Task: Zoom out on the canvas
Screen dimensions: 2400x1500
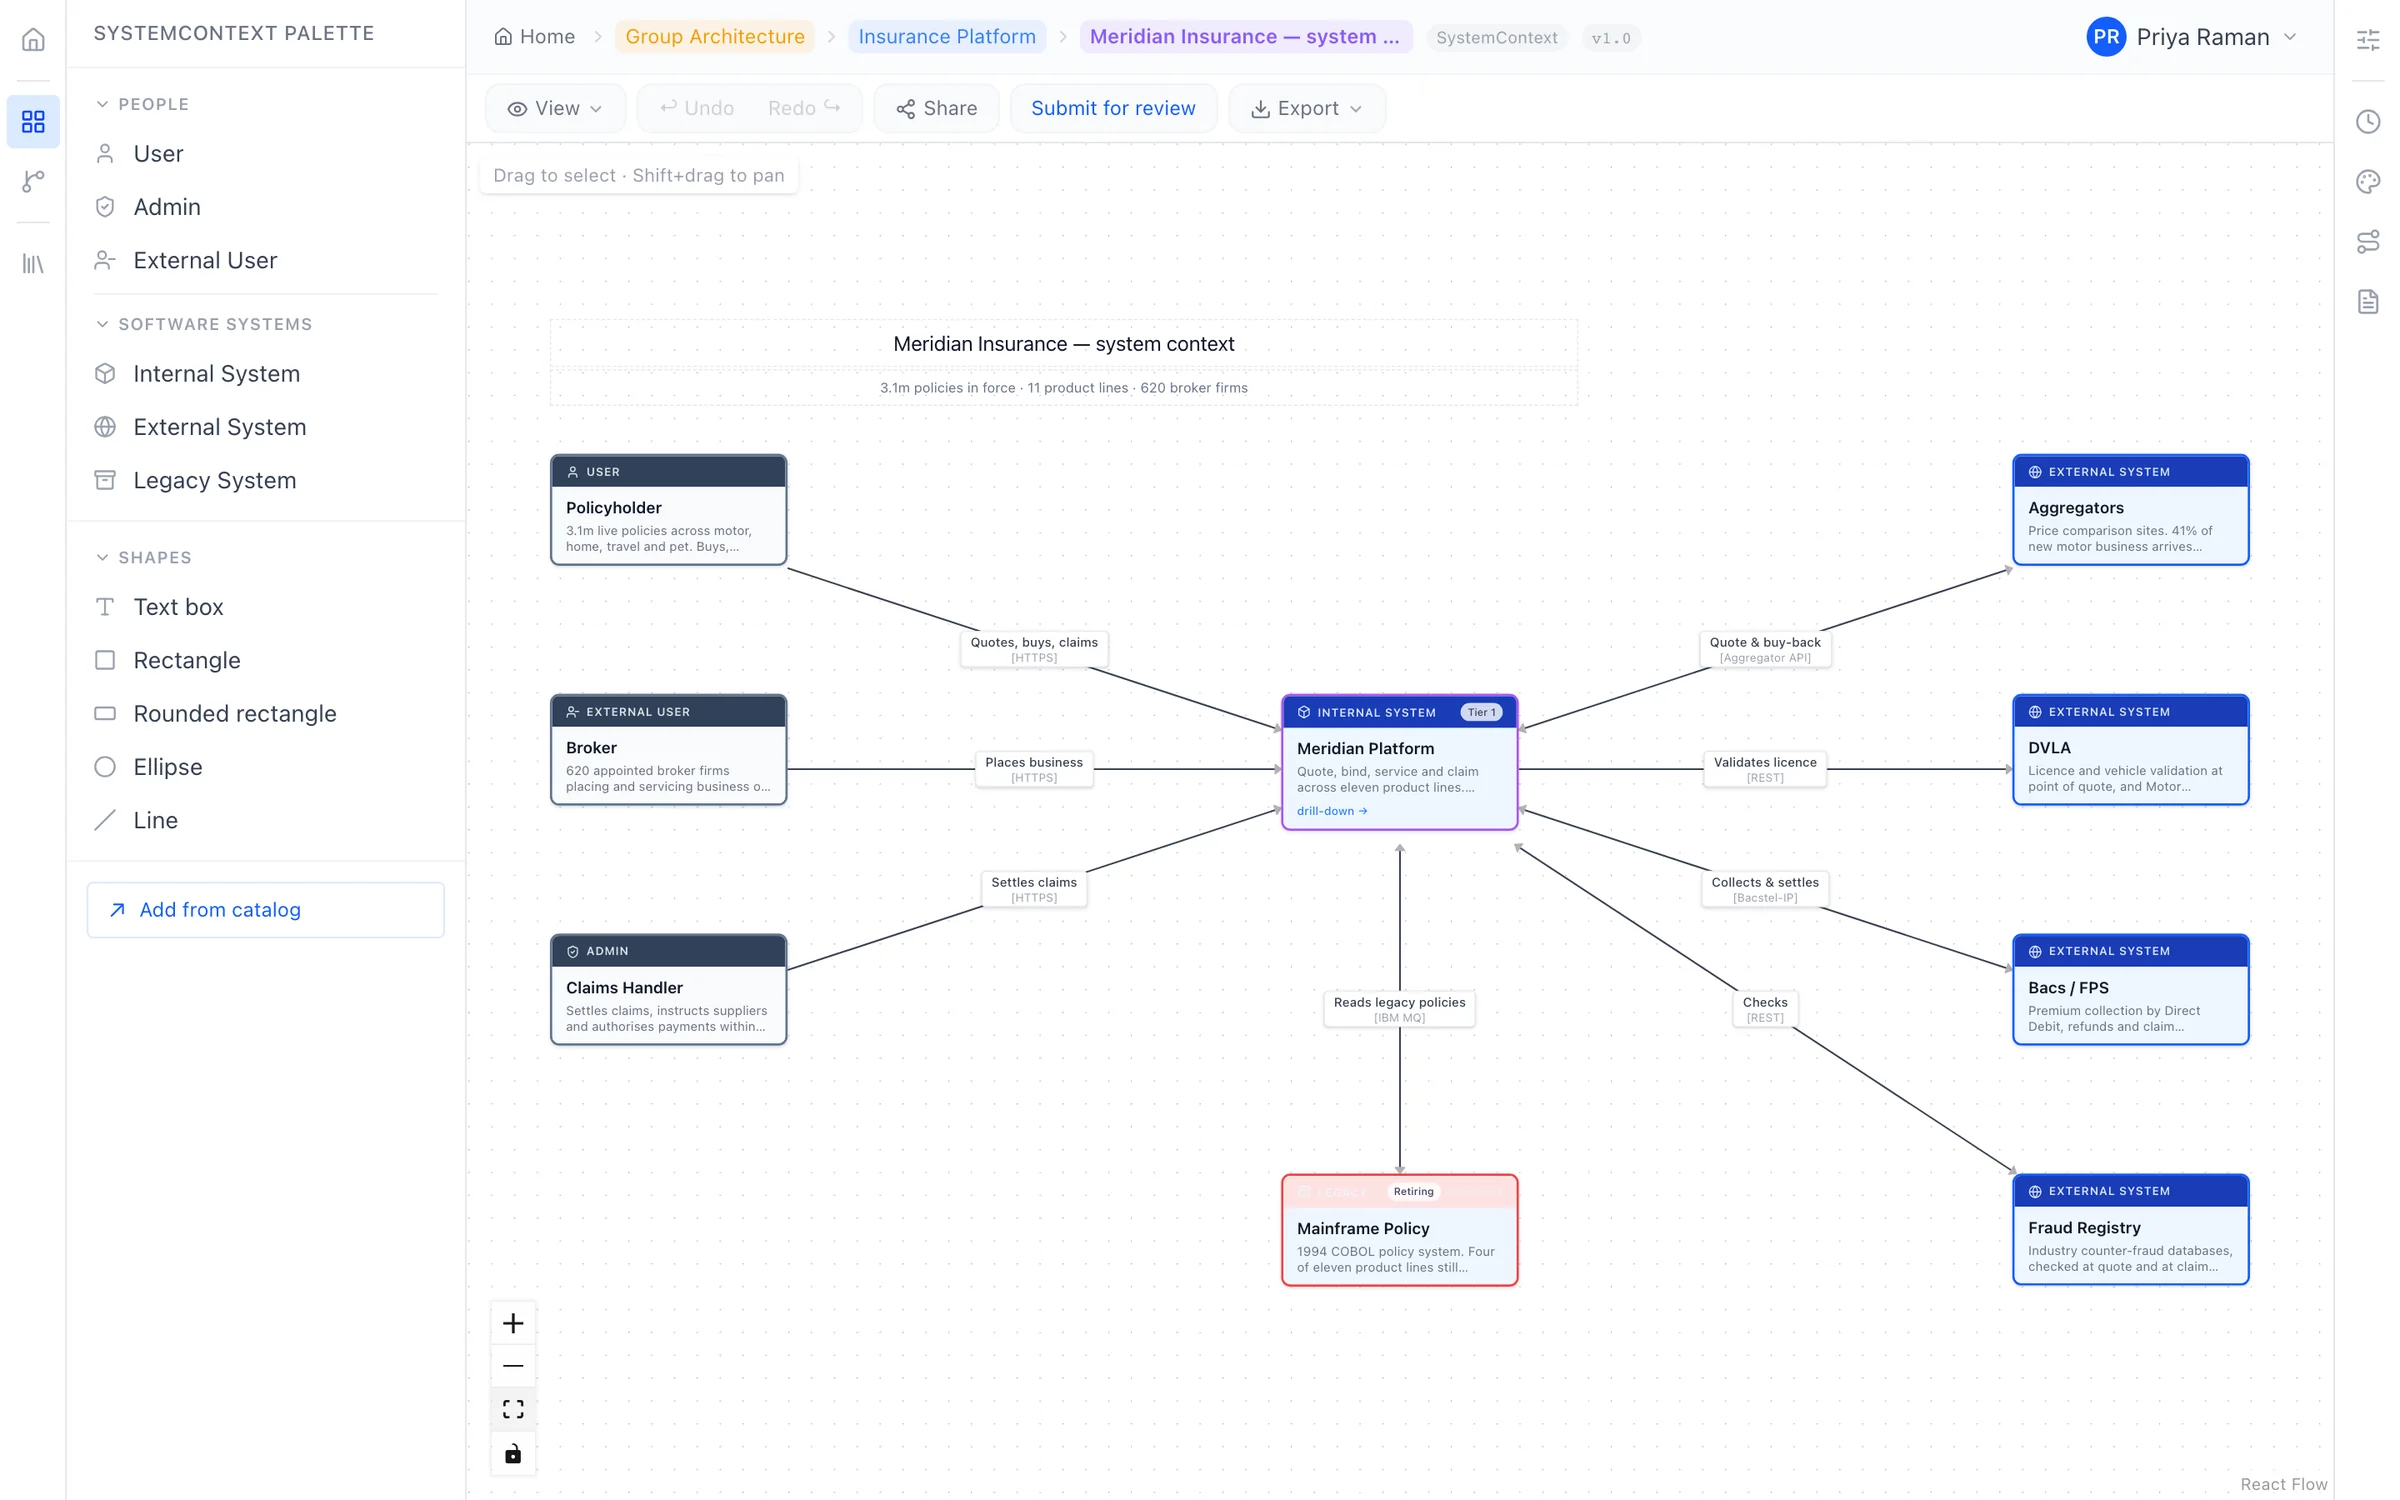Action: pos(513,1366)
